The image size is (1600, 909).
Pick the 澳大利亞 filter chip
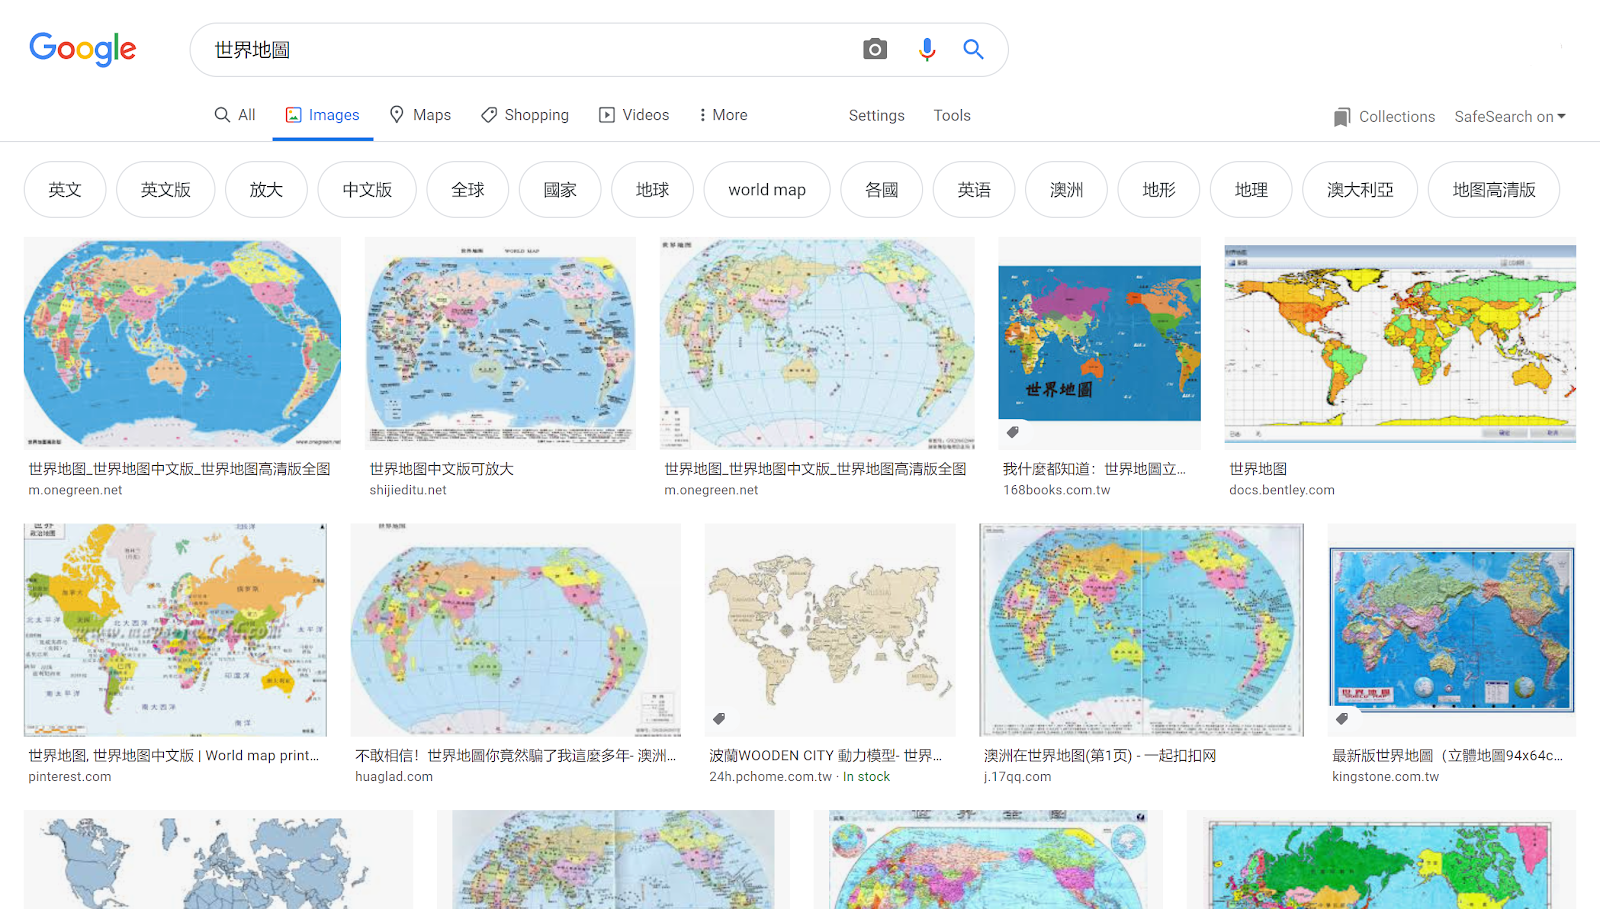pos(1360,190)
